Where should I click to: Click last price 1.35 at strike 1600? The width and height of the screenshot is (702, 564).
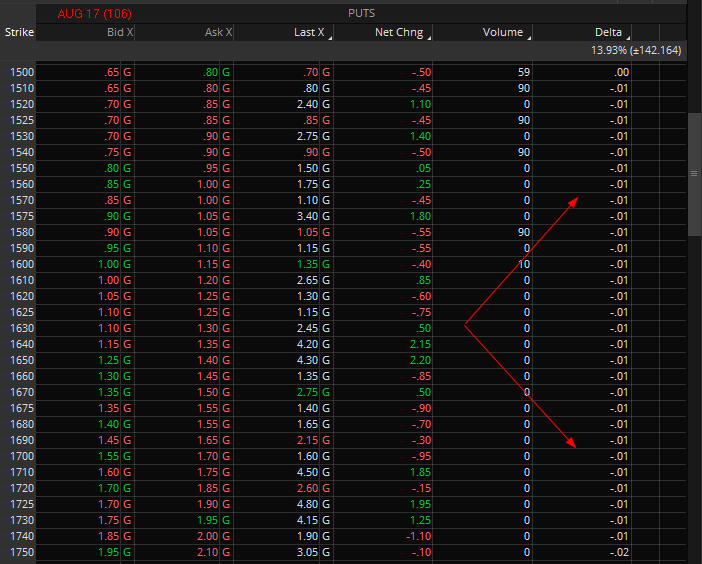(x=307, y=264)
